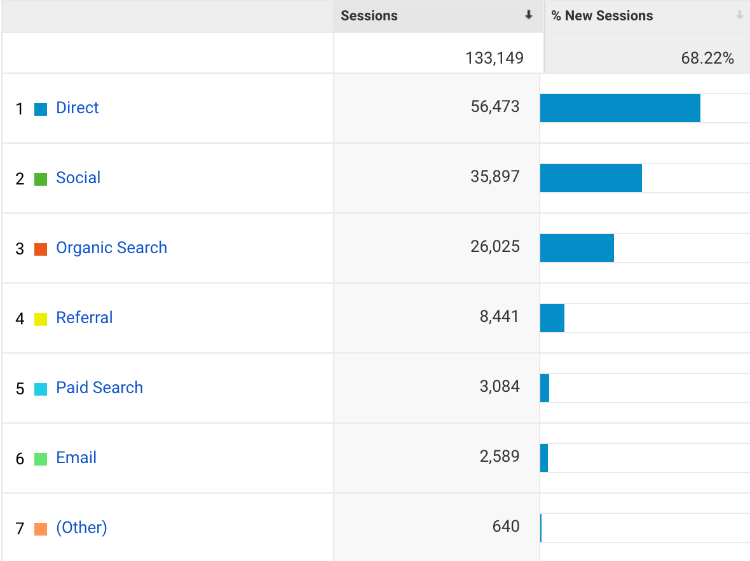Open the (Other) channel link
The height and width of the screenshot is (561, 750).
(81, 528)
